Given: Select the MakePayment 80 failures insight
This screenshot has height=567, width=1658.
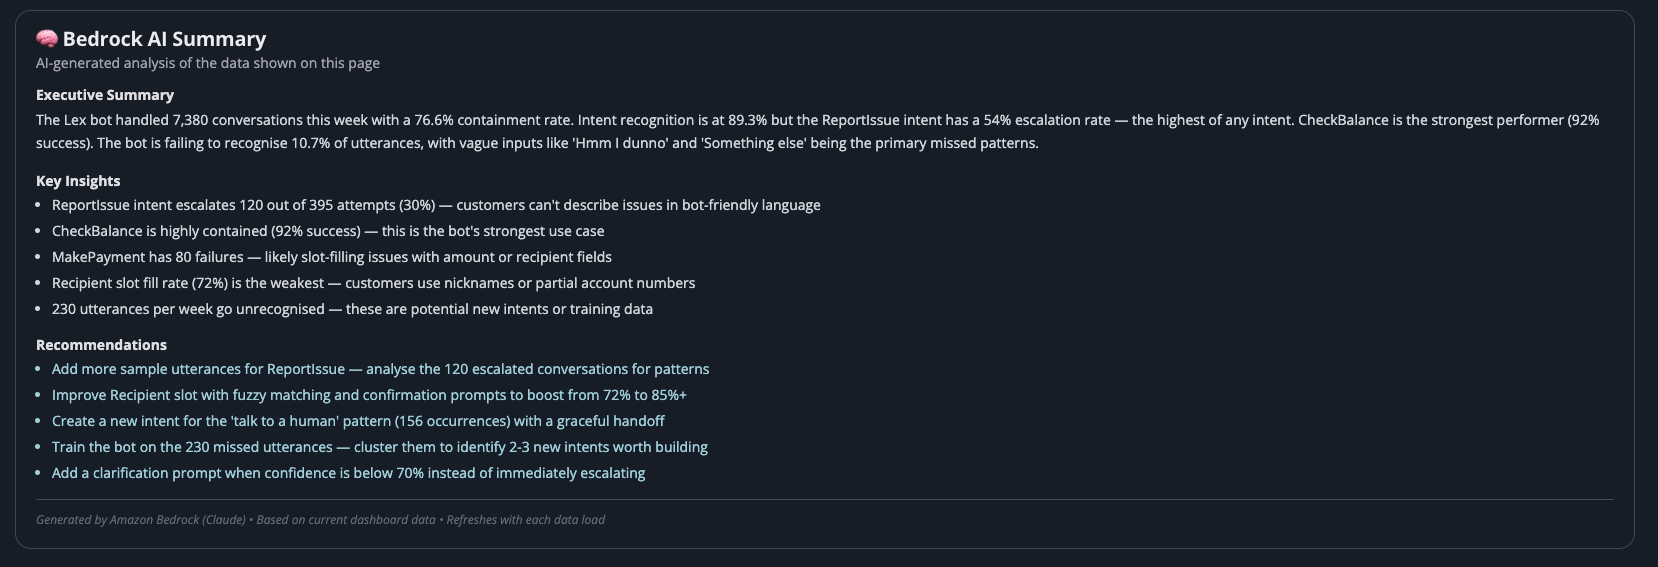Looking at the screenshot, I should point(332,257).
